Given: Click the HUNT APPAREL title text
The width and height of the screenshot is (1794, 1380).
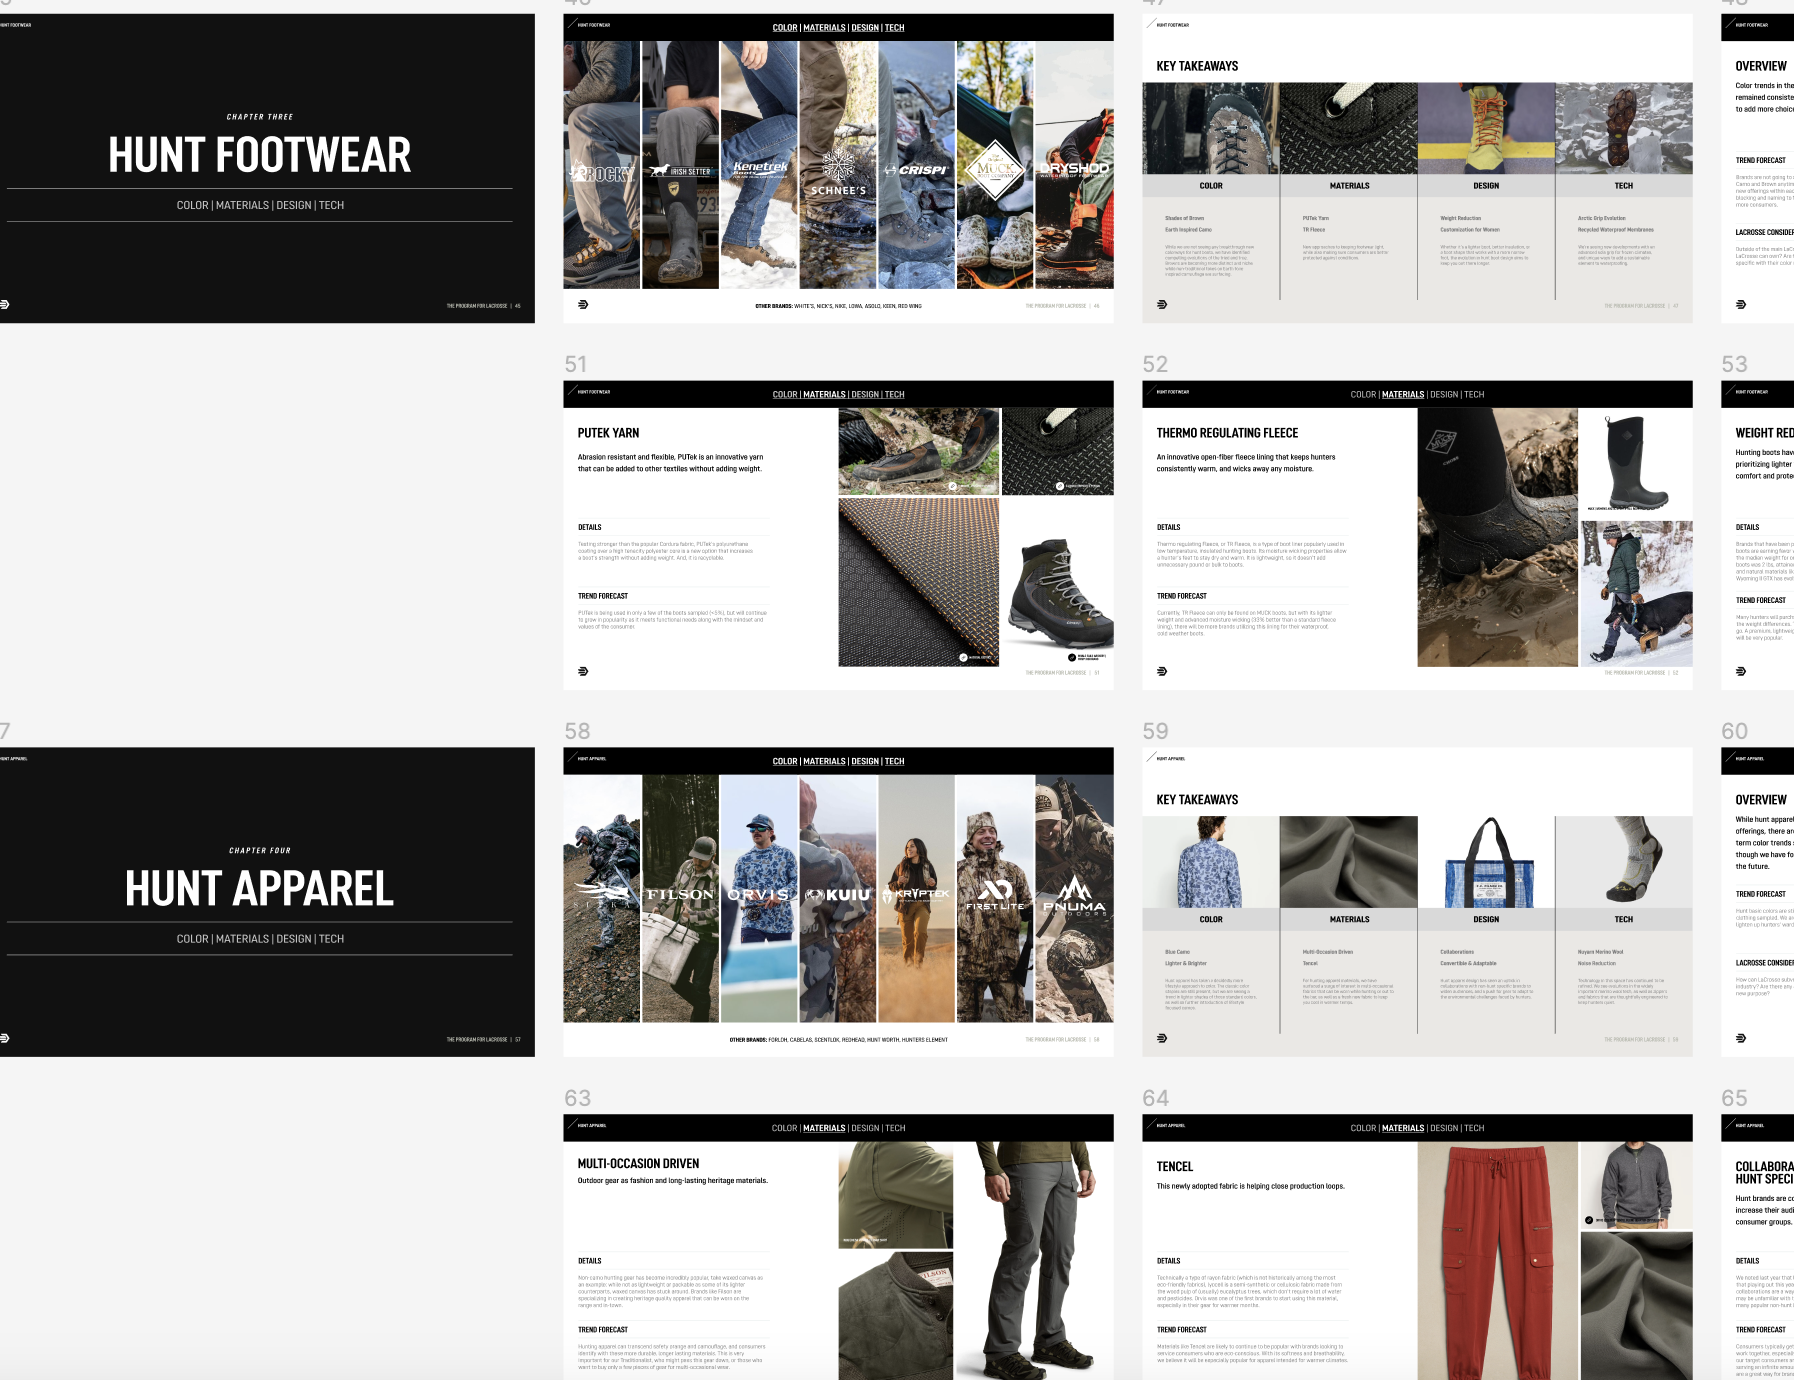Looking at the screenshot, I should click(260, 889).
